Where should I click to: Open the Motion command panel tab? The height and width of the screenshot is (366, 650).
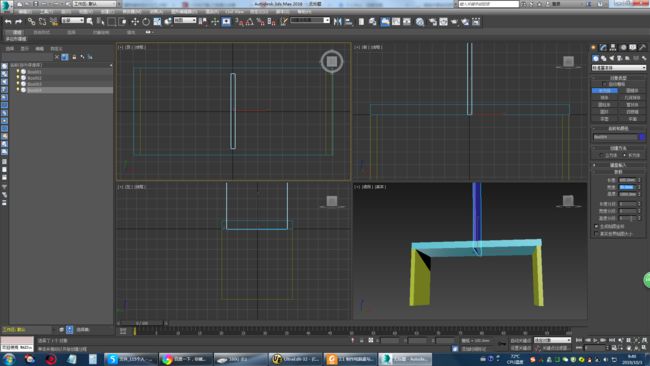pyautogui.click(x=623, y=48)
